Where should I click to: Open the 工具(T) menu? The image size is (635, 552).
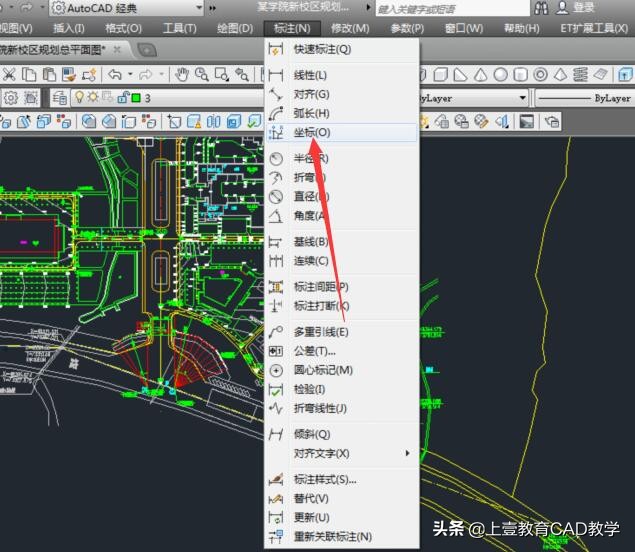(x=179, y=28)
